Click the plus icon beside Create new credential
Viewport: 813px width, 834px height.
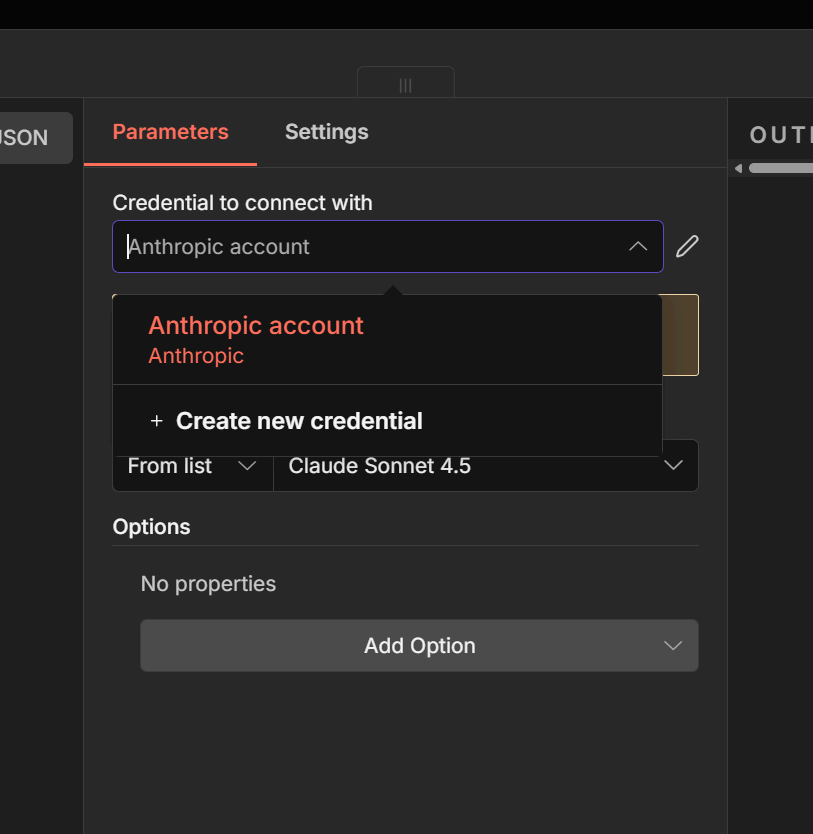point(156,421)
